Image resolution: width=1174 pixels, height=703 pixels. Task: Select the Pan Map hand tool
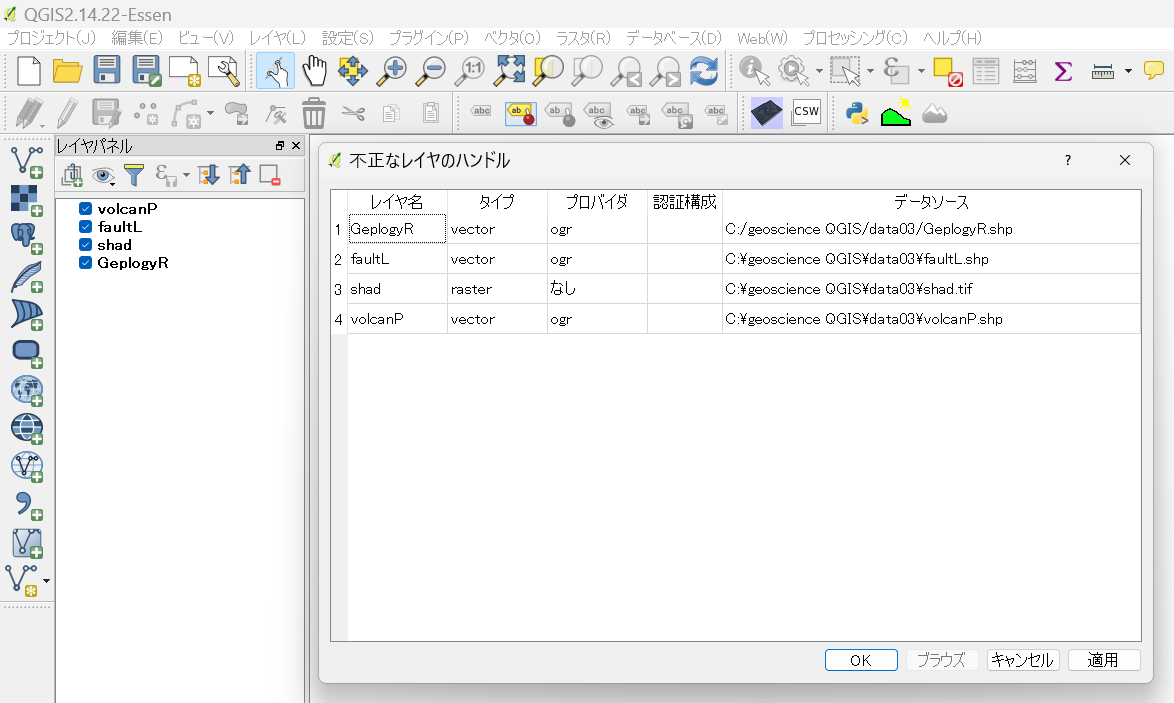(x=315, y=71)
